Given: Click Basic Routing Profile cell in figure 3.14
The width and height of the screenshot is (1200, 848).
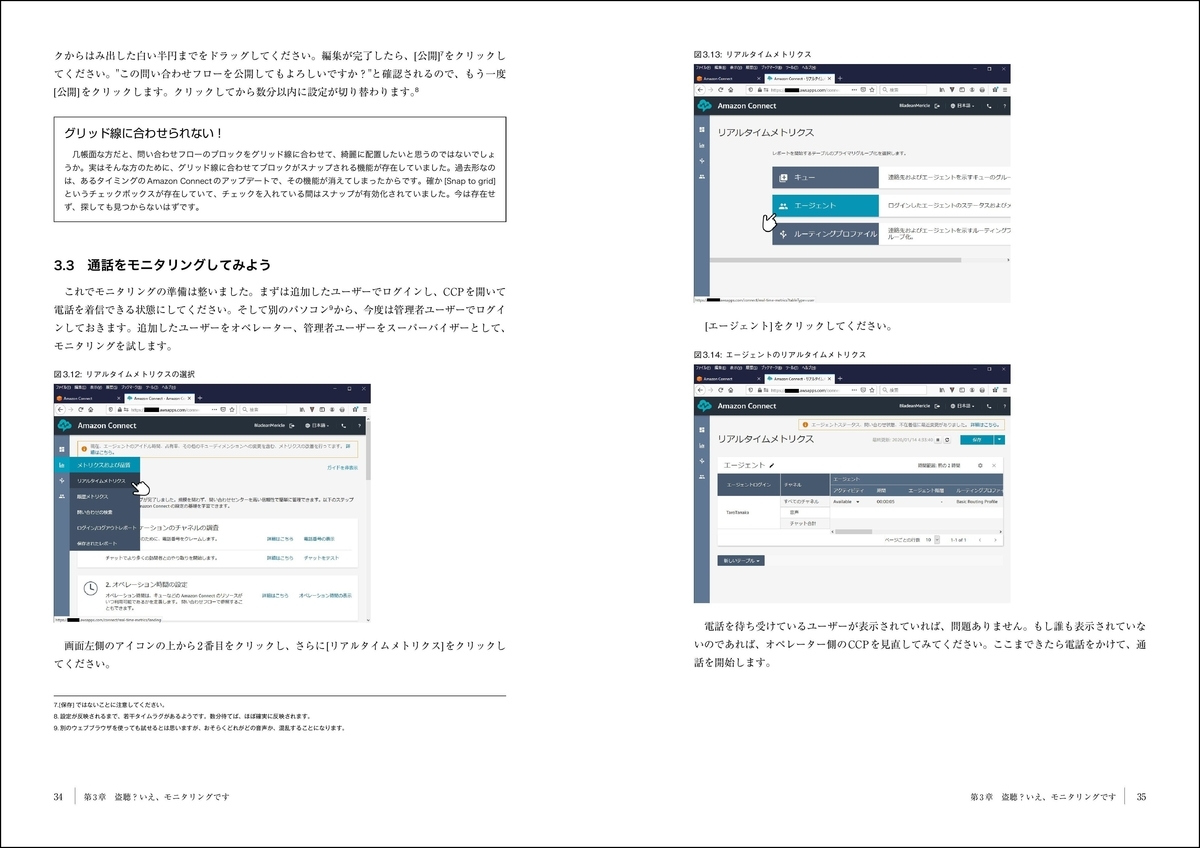Looking at the screenshot, I should tap(977, 502).
